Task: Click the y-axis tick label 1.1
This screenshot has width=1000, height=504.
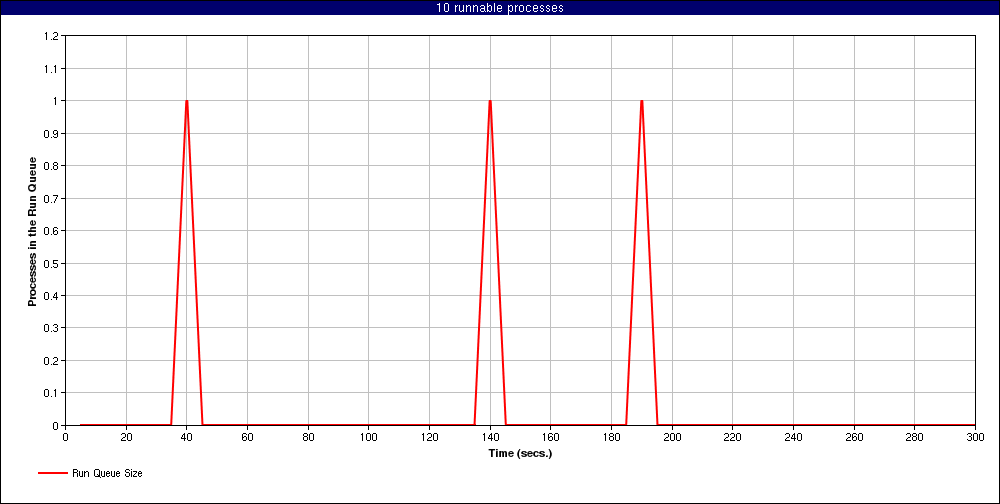Action: click(53, 68)
